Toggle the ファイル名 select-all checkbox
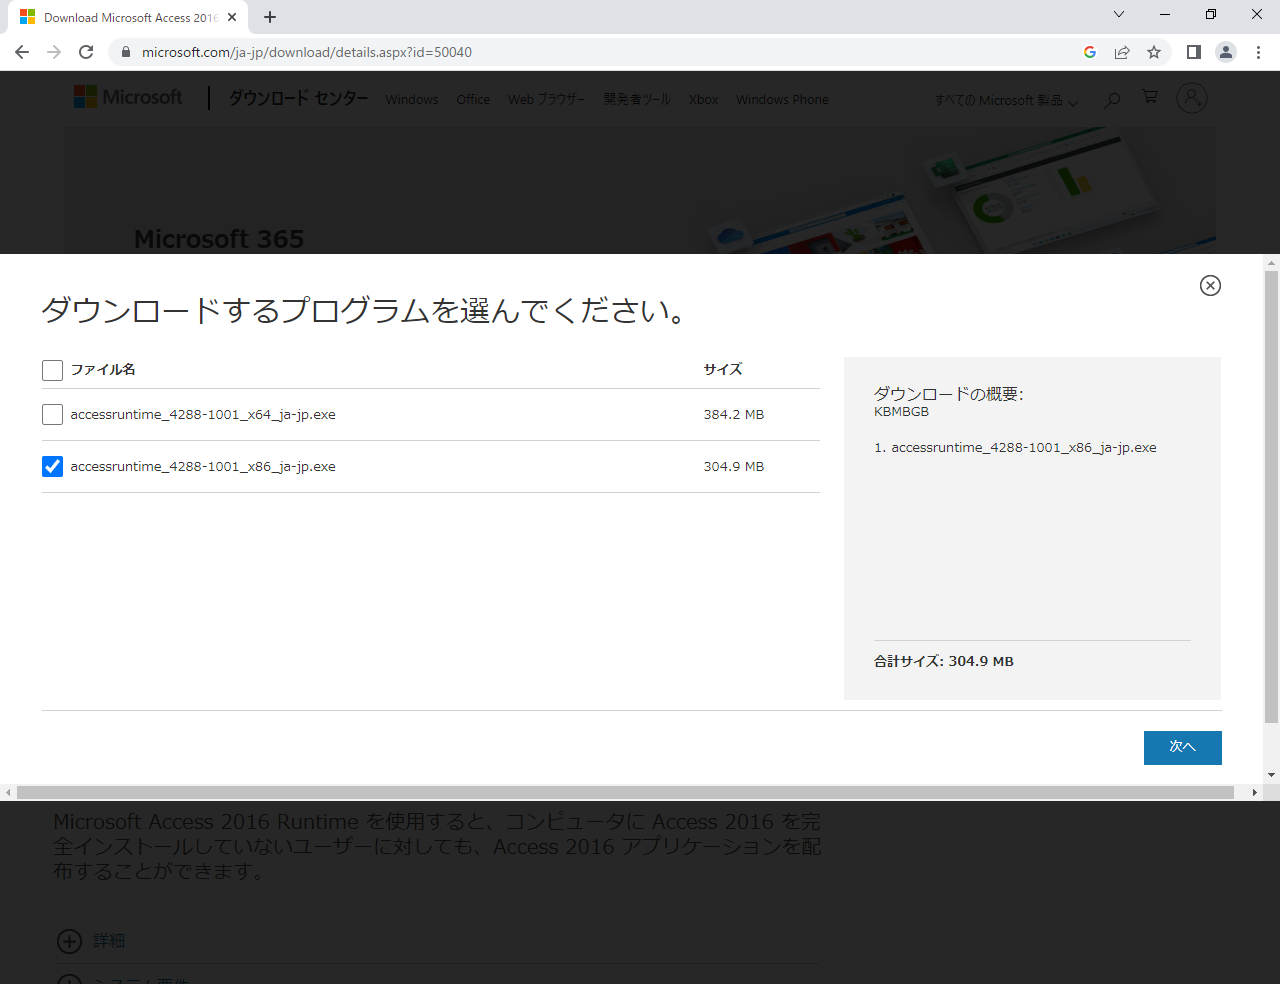The height and width of the screenshot is (984, 1280). click(x=53, y=370)
